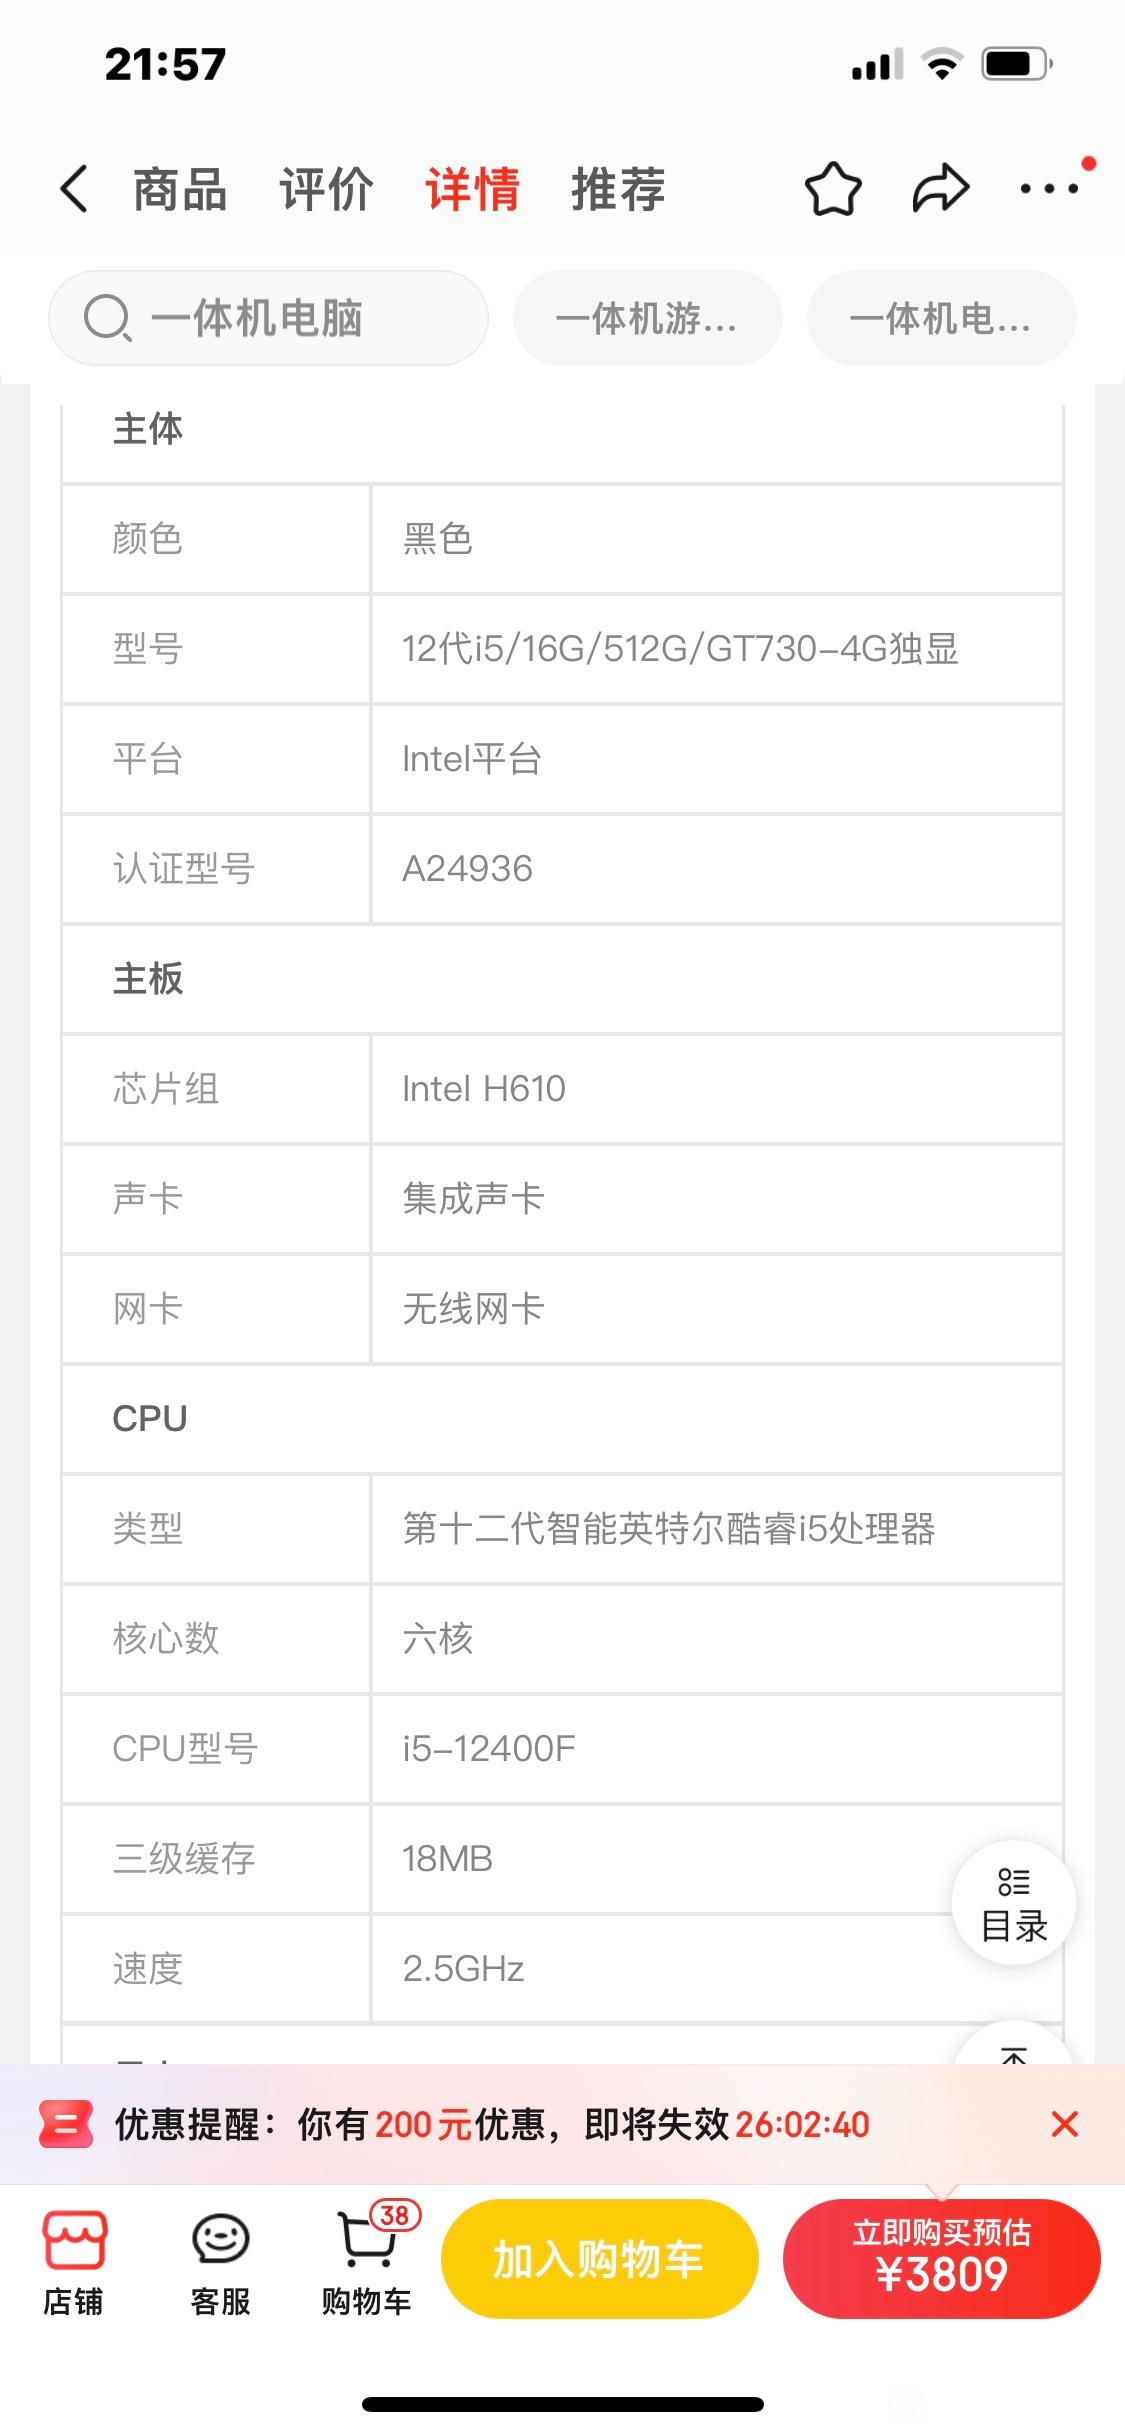Switch to the 推荐 tab
Viewport: 1125px width, 2436px height.
click(x=618, y=189)
